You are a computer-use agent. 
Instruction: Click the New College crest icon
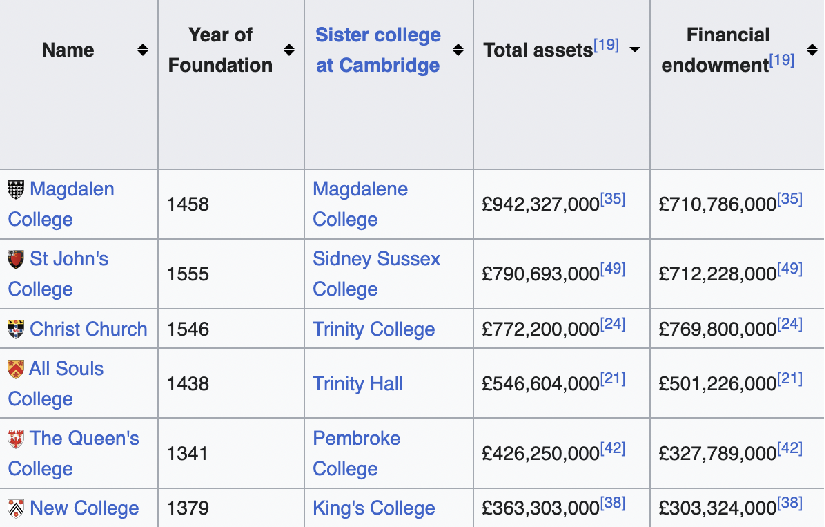tap(16, 508)
